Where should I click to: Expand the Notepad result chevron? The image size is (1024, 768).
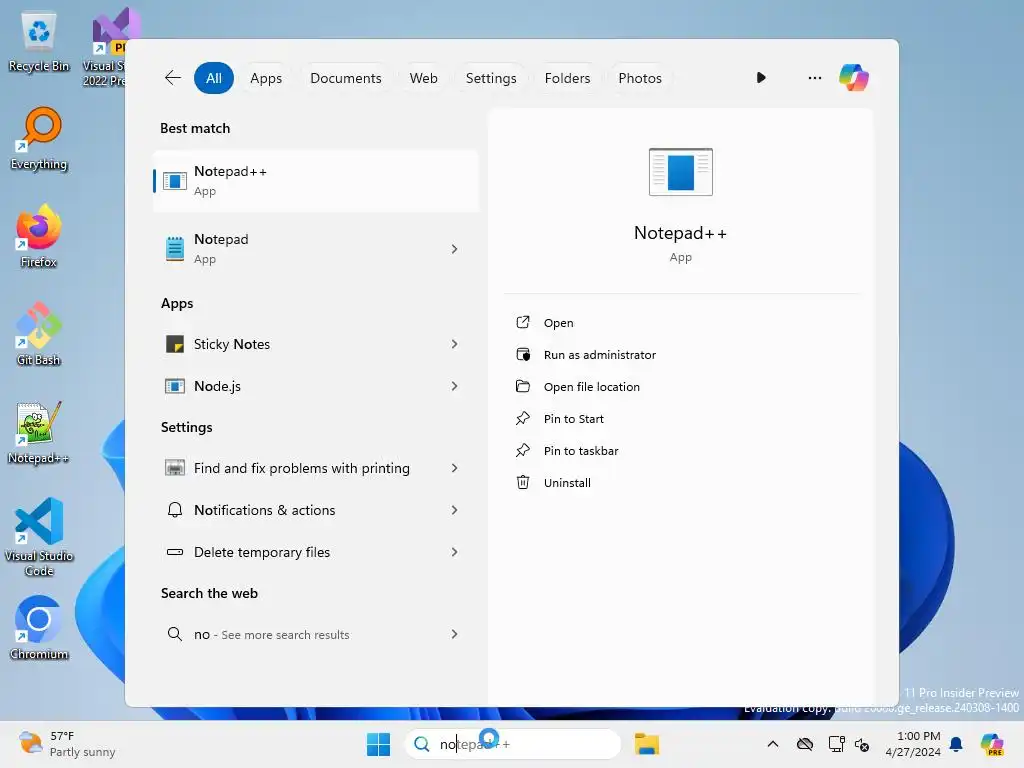[x=455, y=249]
